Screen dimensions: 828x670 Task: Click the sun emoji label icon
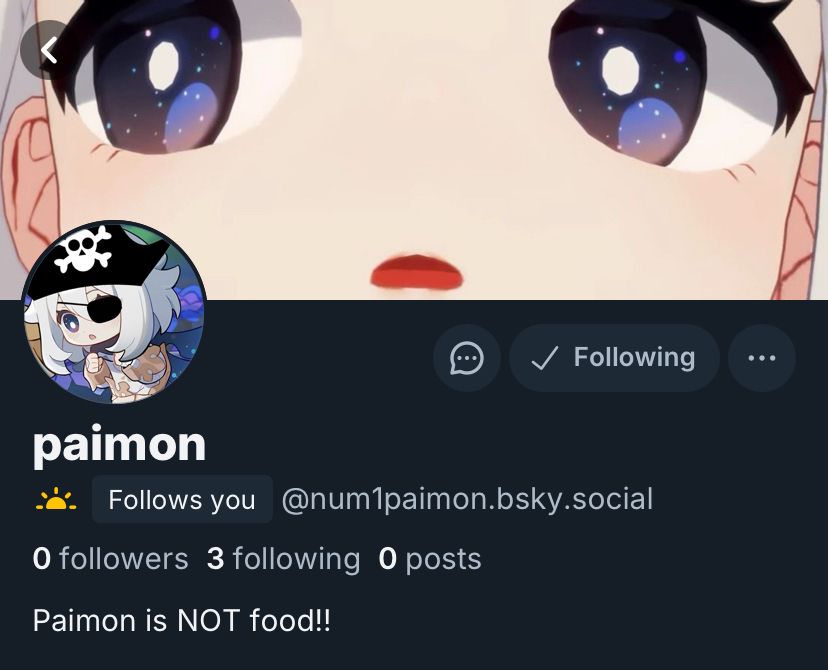56,499
